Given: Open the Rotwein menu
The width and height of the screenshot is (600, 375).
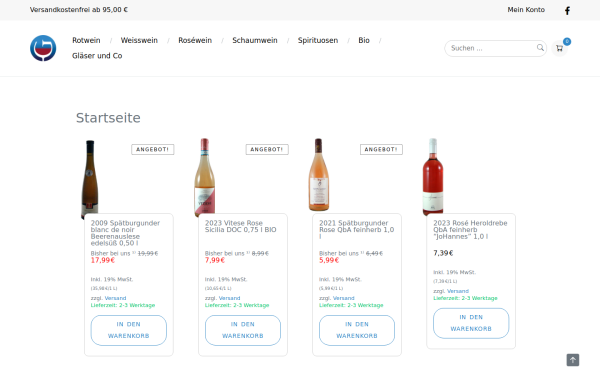Looking at the screenshot, I should coord(86,40).
